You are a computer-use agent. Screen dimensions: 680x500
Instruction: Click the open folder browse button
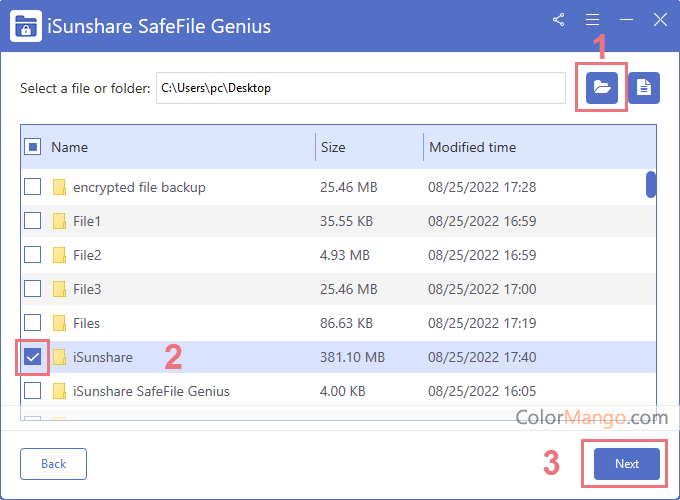pyautogui.click(x=602, y=88)
